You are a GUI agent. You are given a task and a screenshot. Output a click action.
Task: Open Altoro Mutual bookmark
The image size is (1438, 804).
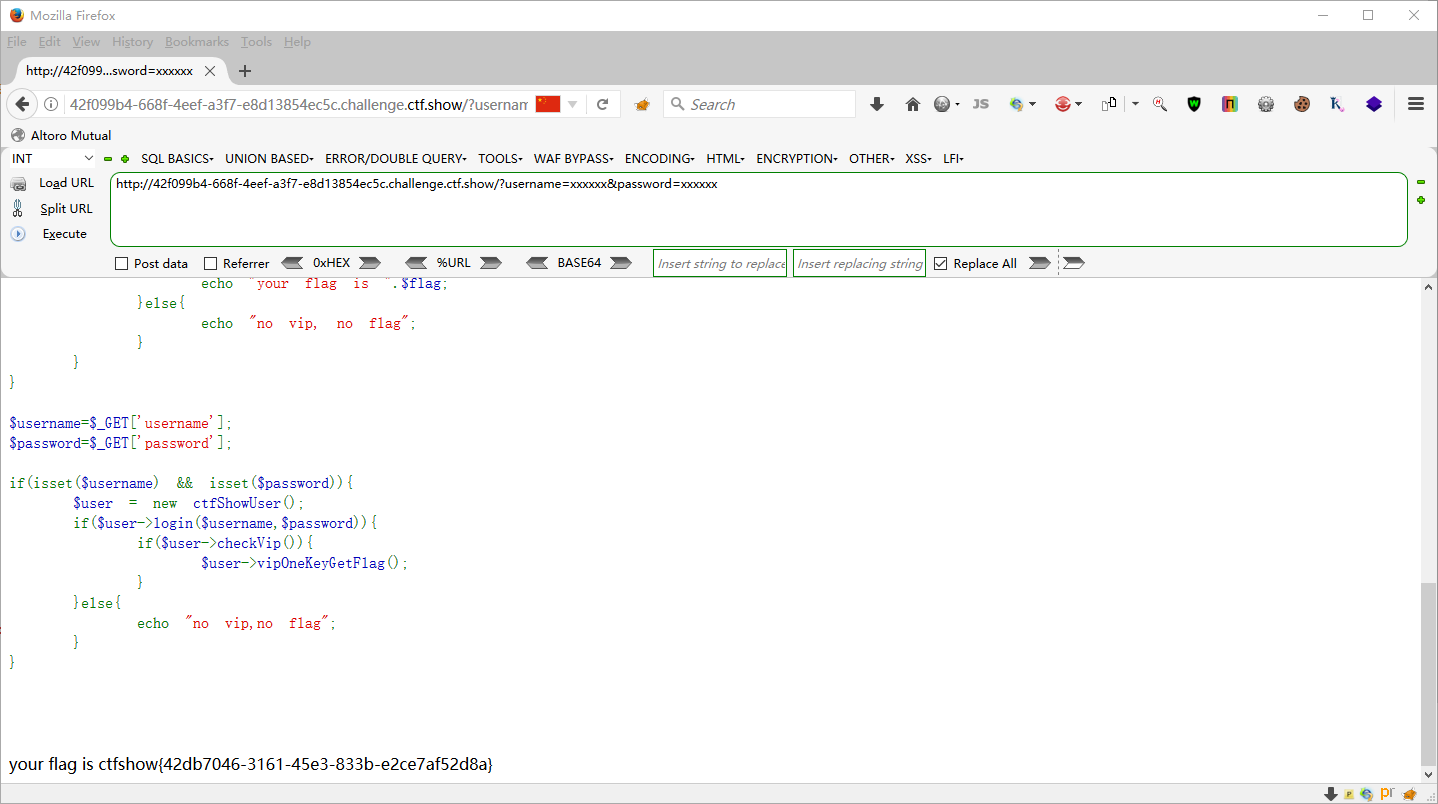click(61, 135)
